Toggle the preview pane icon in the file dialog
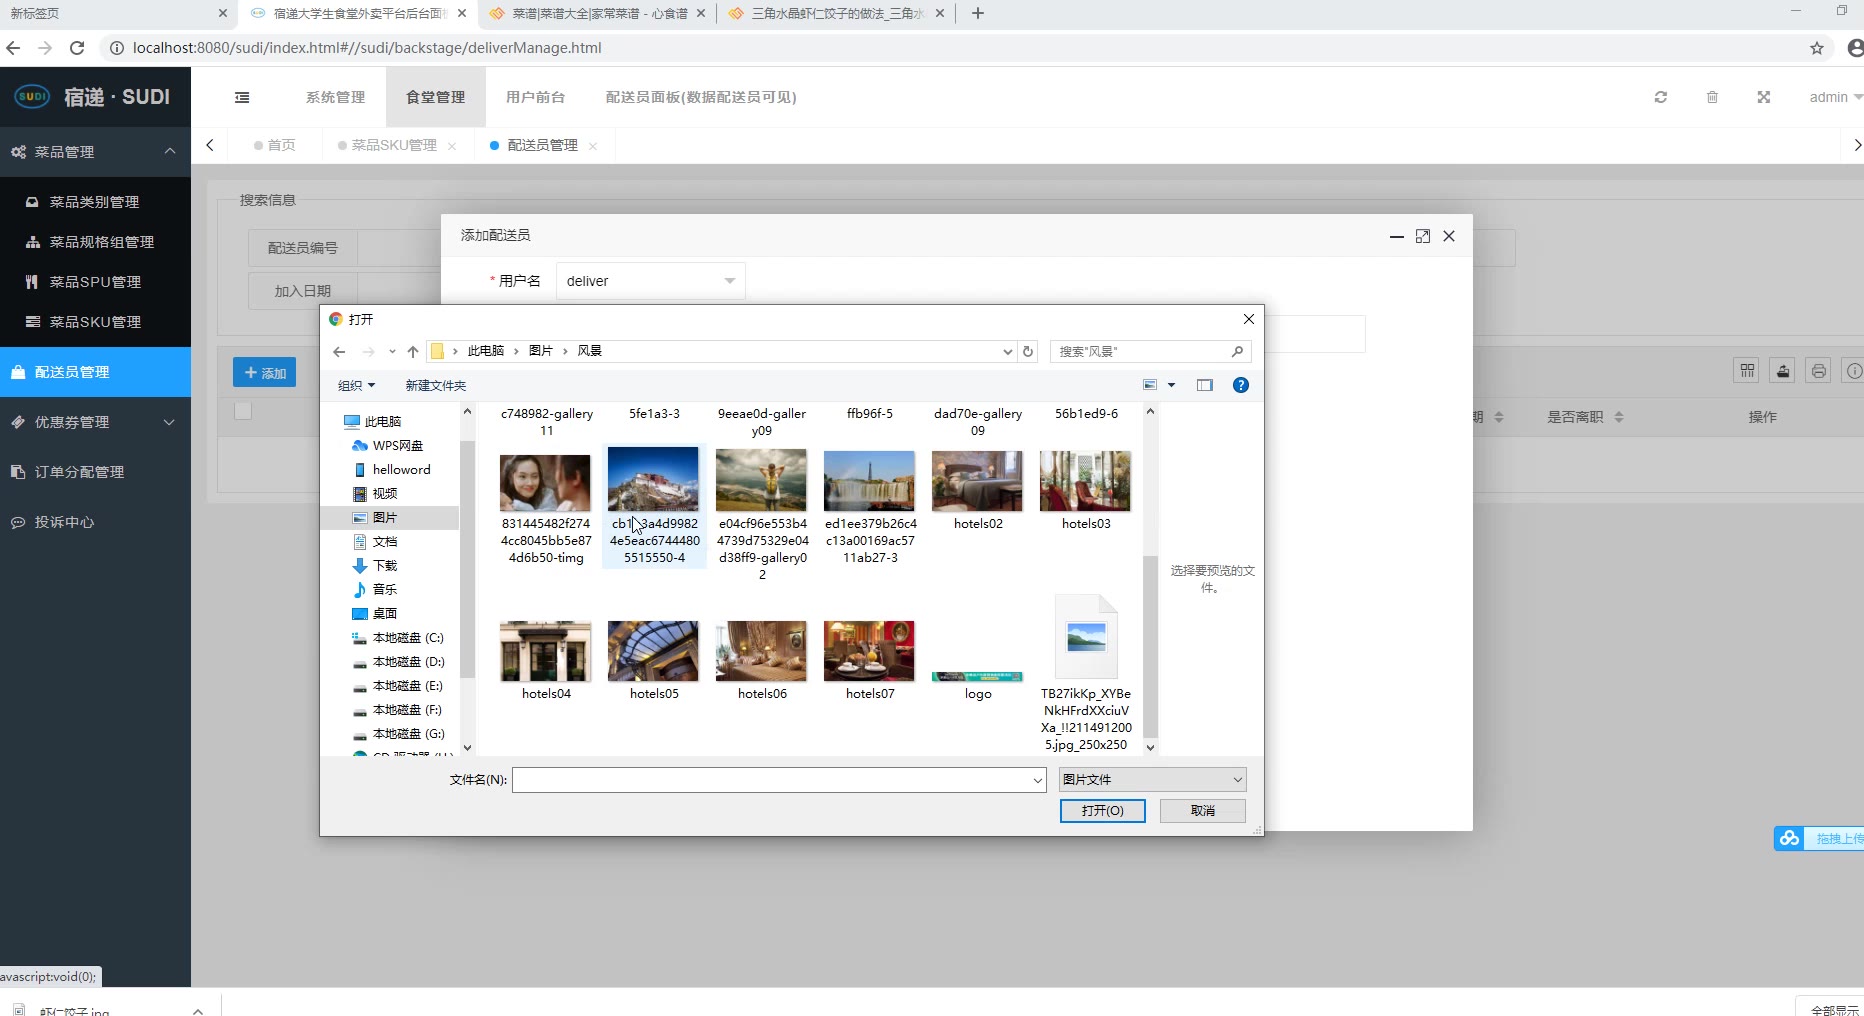1864x1016 pixels. 1204,385
